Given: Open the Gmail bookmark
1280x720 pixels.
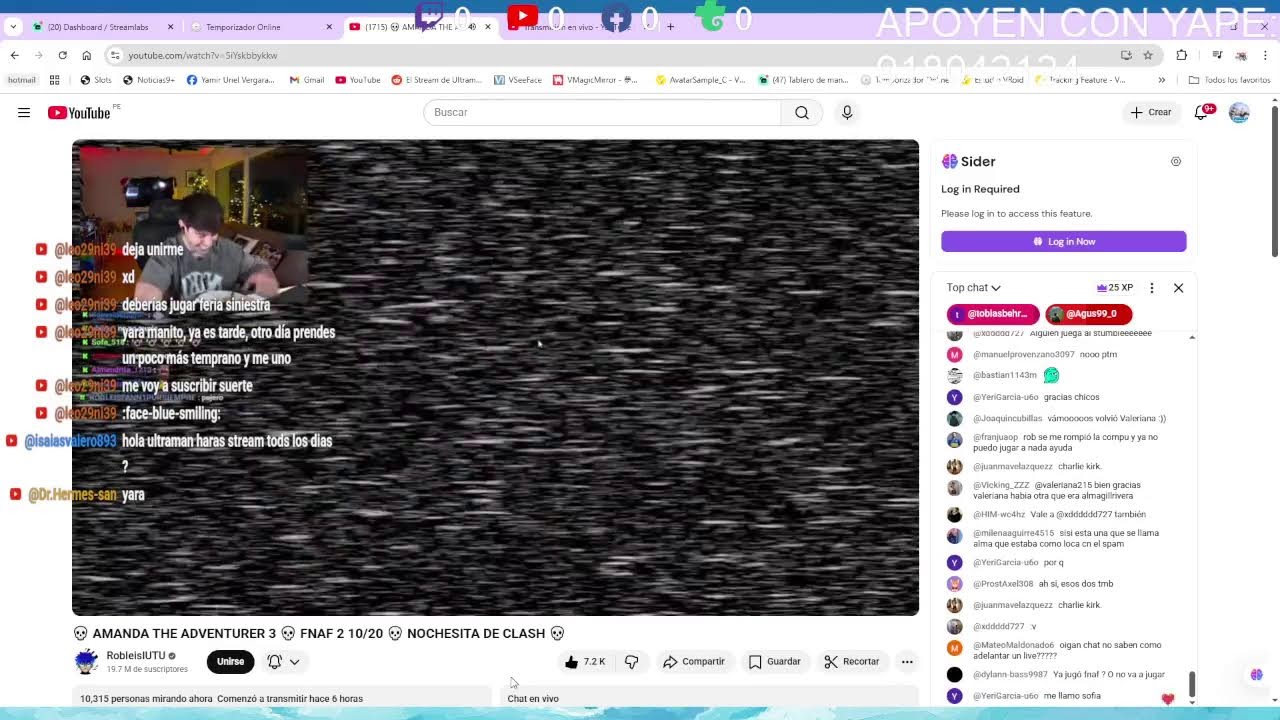Looking at the screenshot, I should pyautogui.click(x=307, y=80).
